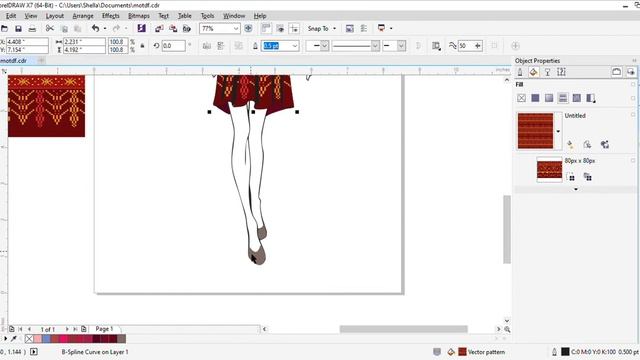Switch to Fill tab in Object Properties
Screen dimensions: 640x360
point(533,72)
